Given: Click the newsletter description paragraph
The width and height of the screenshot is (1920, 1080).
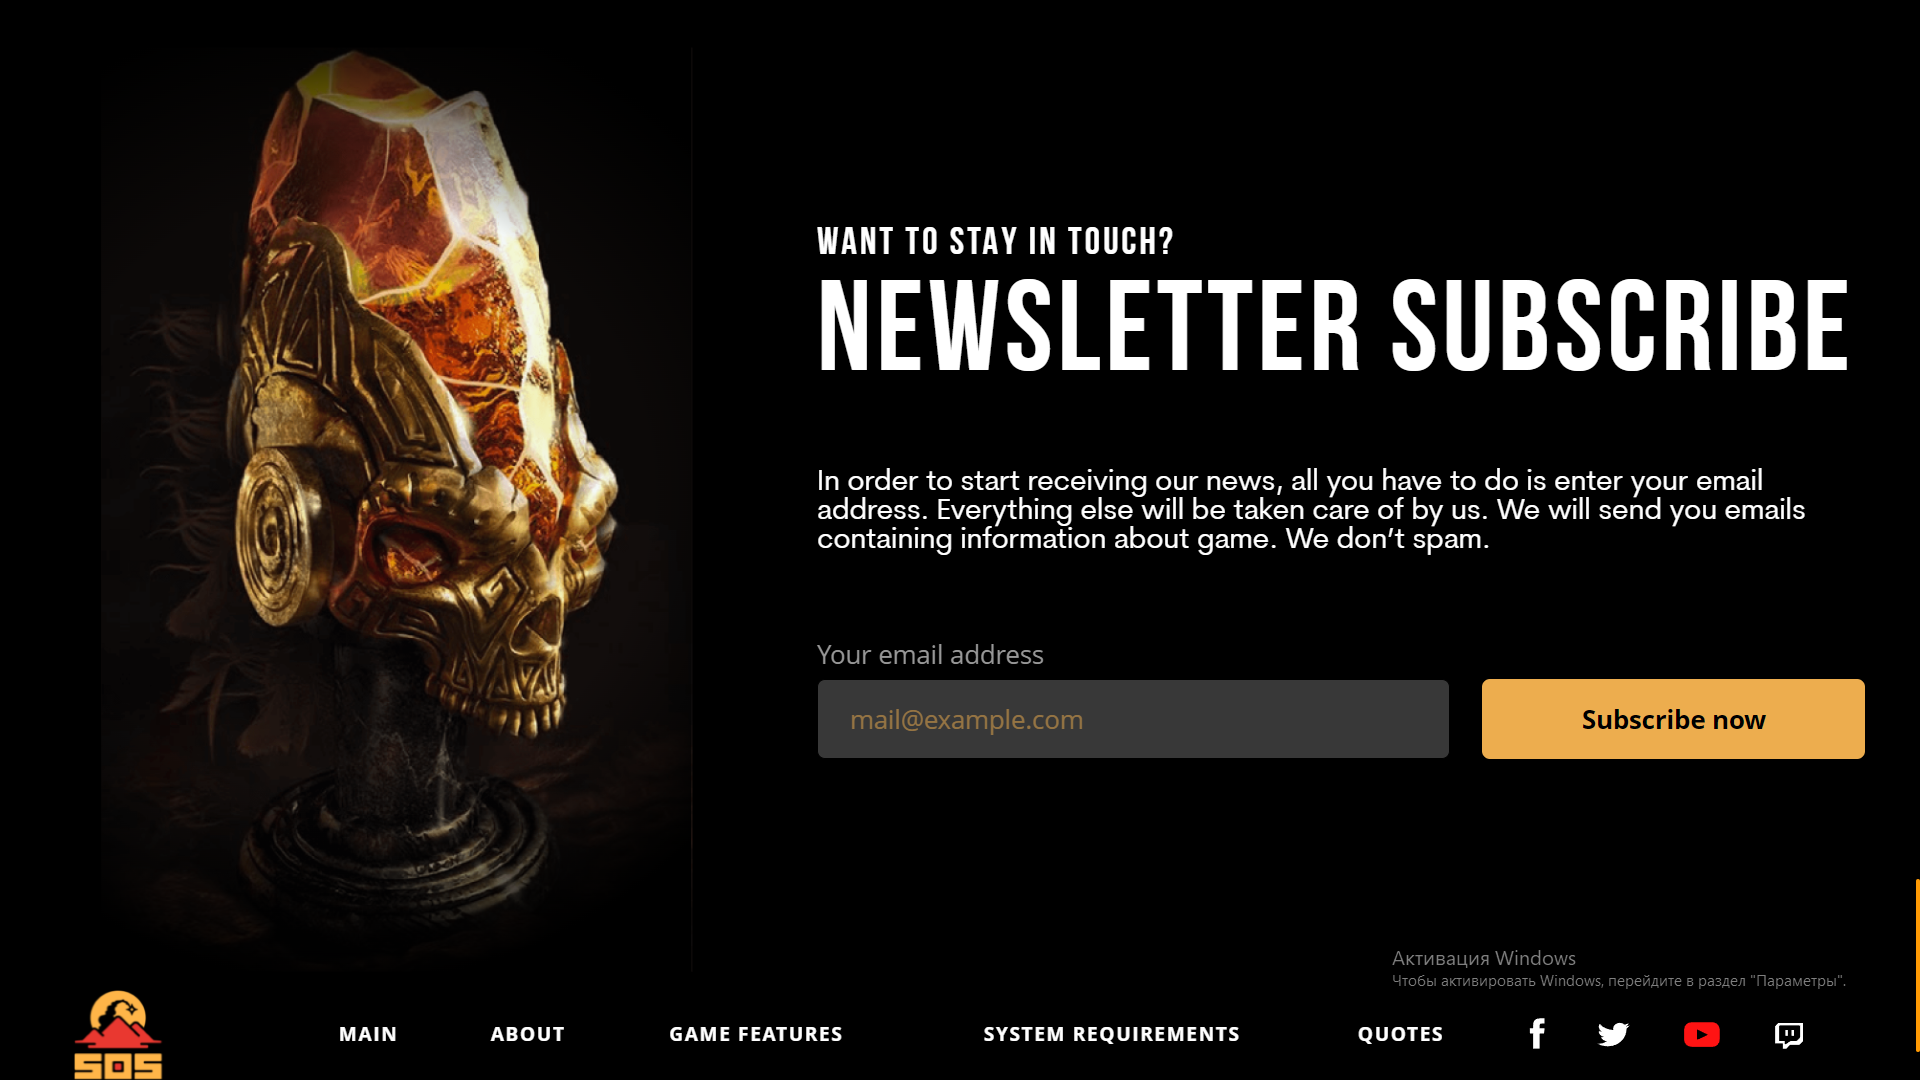Looking at the screenshot, I should [x=1311, y=510].
